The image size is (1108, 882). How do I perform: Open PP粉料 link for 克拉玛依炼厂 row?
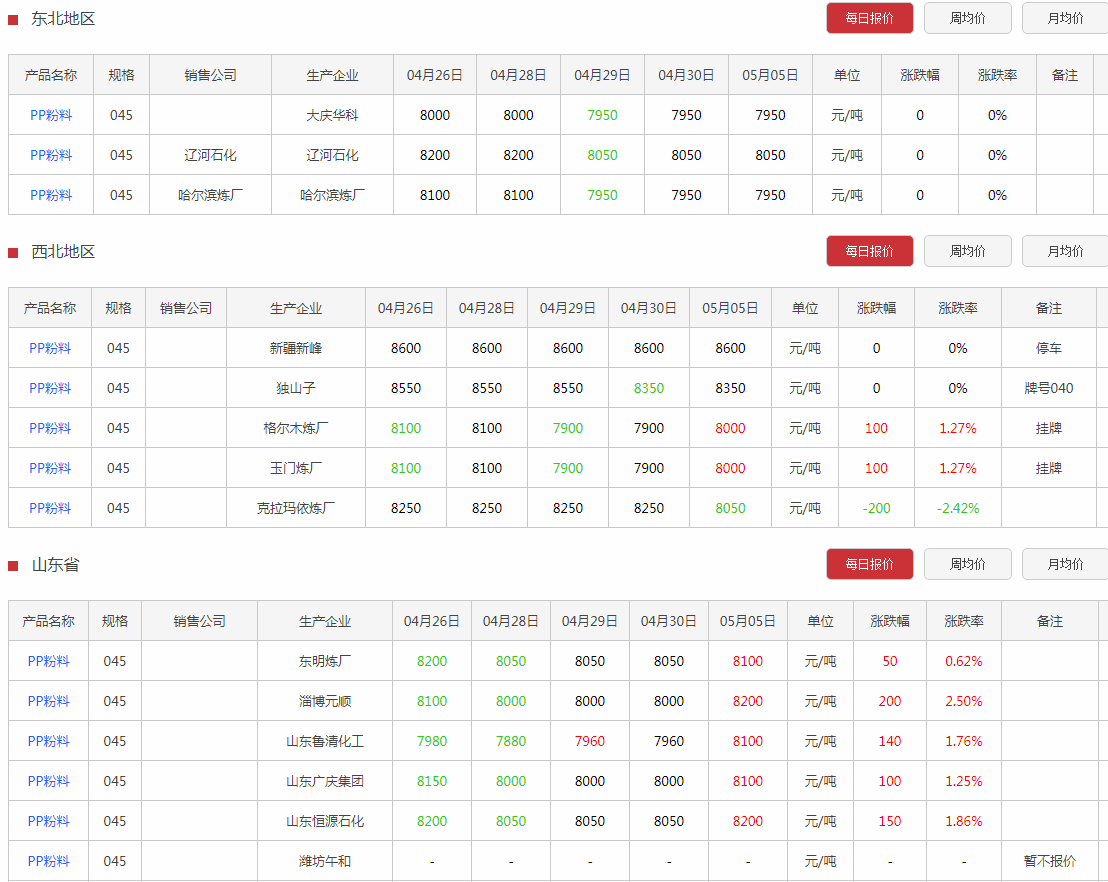(49, 508)
